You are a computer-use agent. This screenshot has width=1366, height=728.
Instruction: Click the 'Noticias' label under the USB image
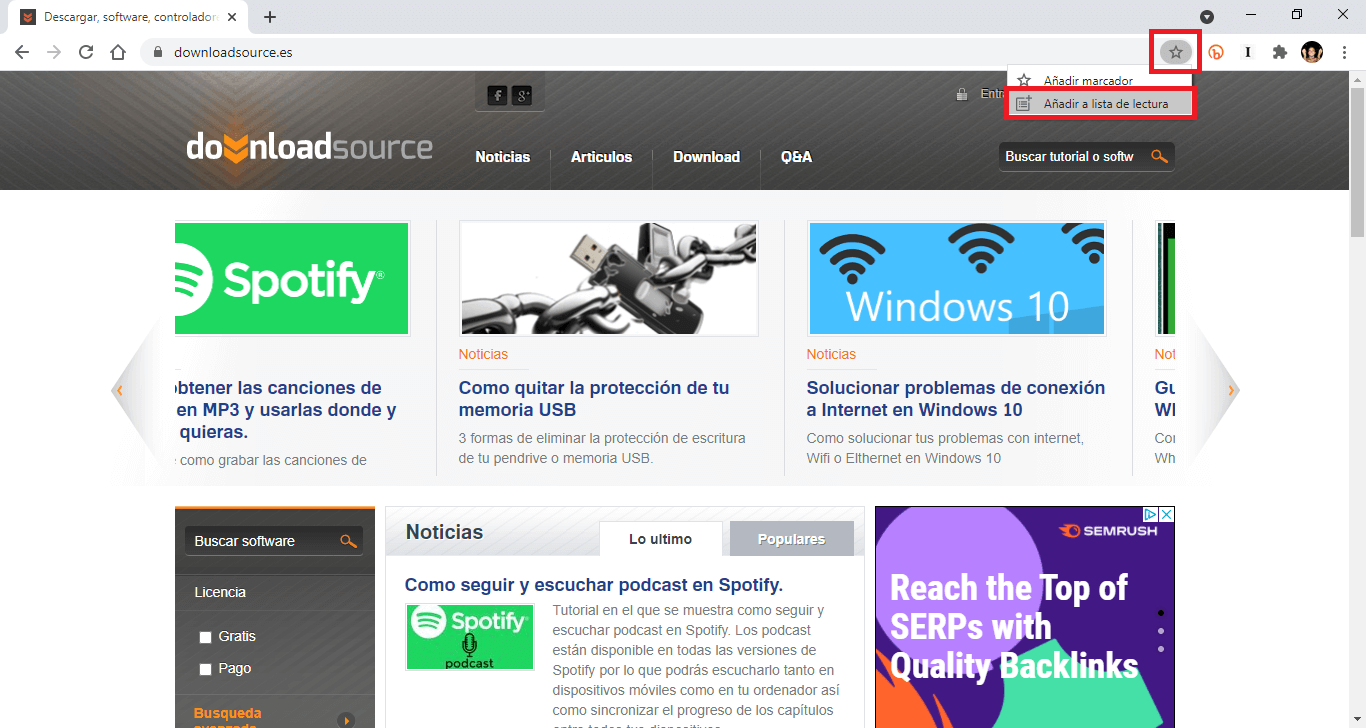pos(483,354)
